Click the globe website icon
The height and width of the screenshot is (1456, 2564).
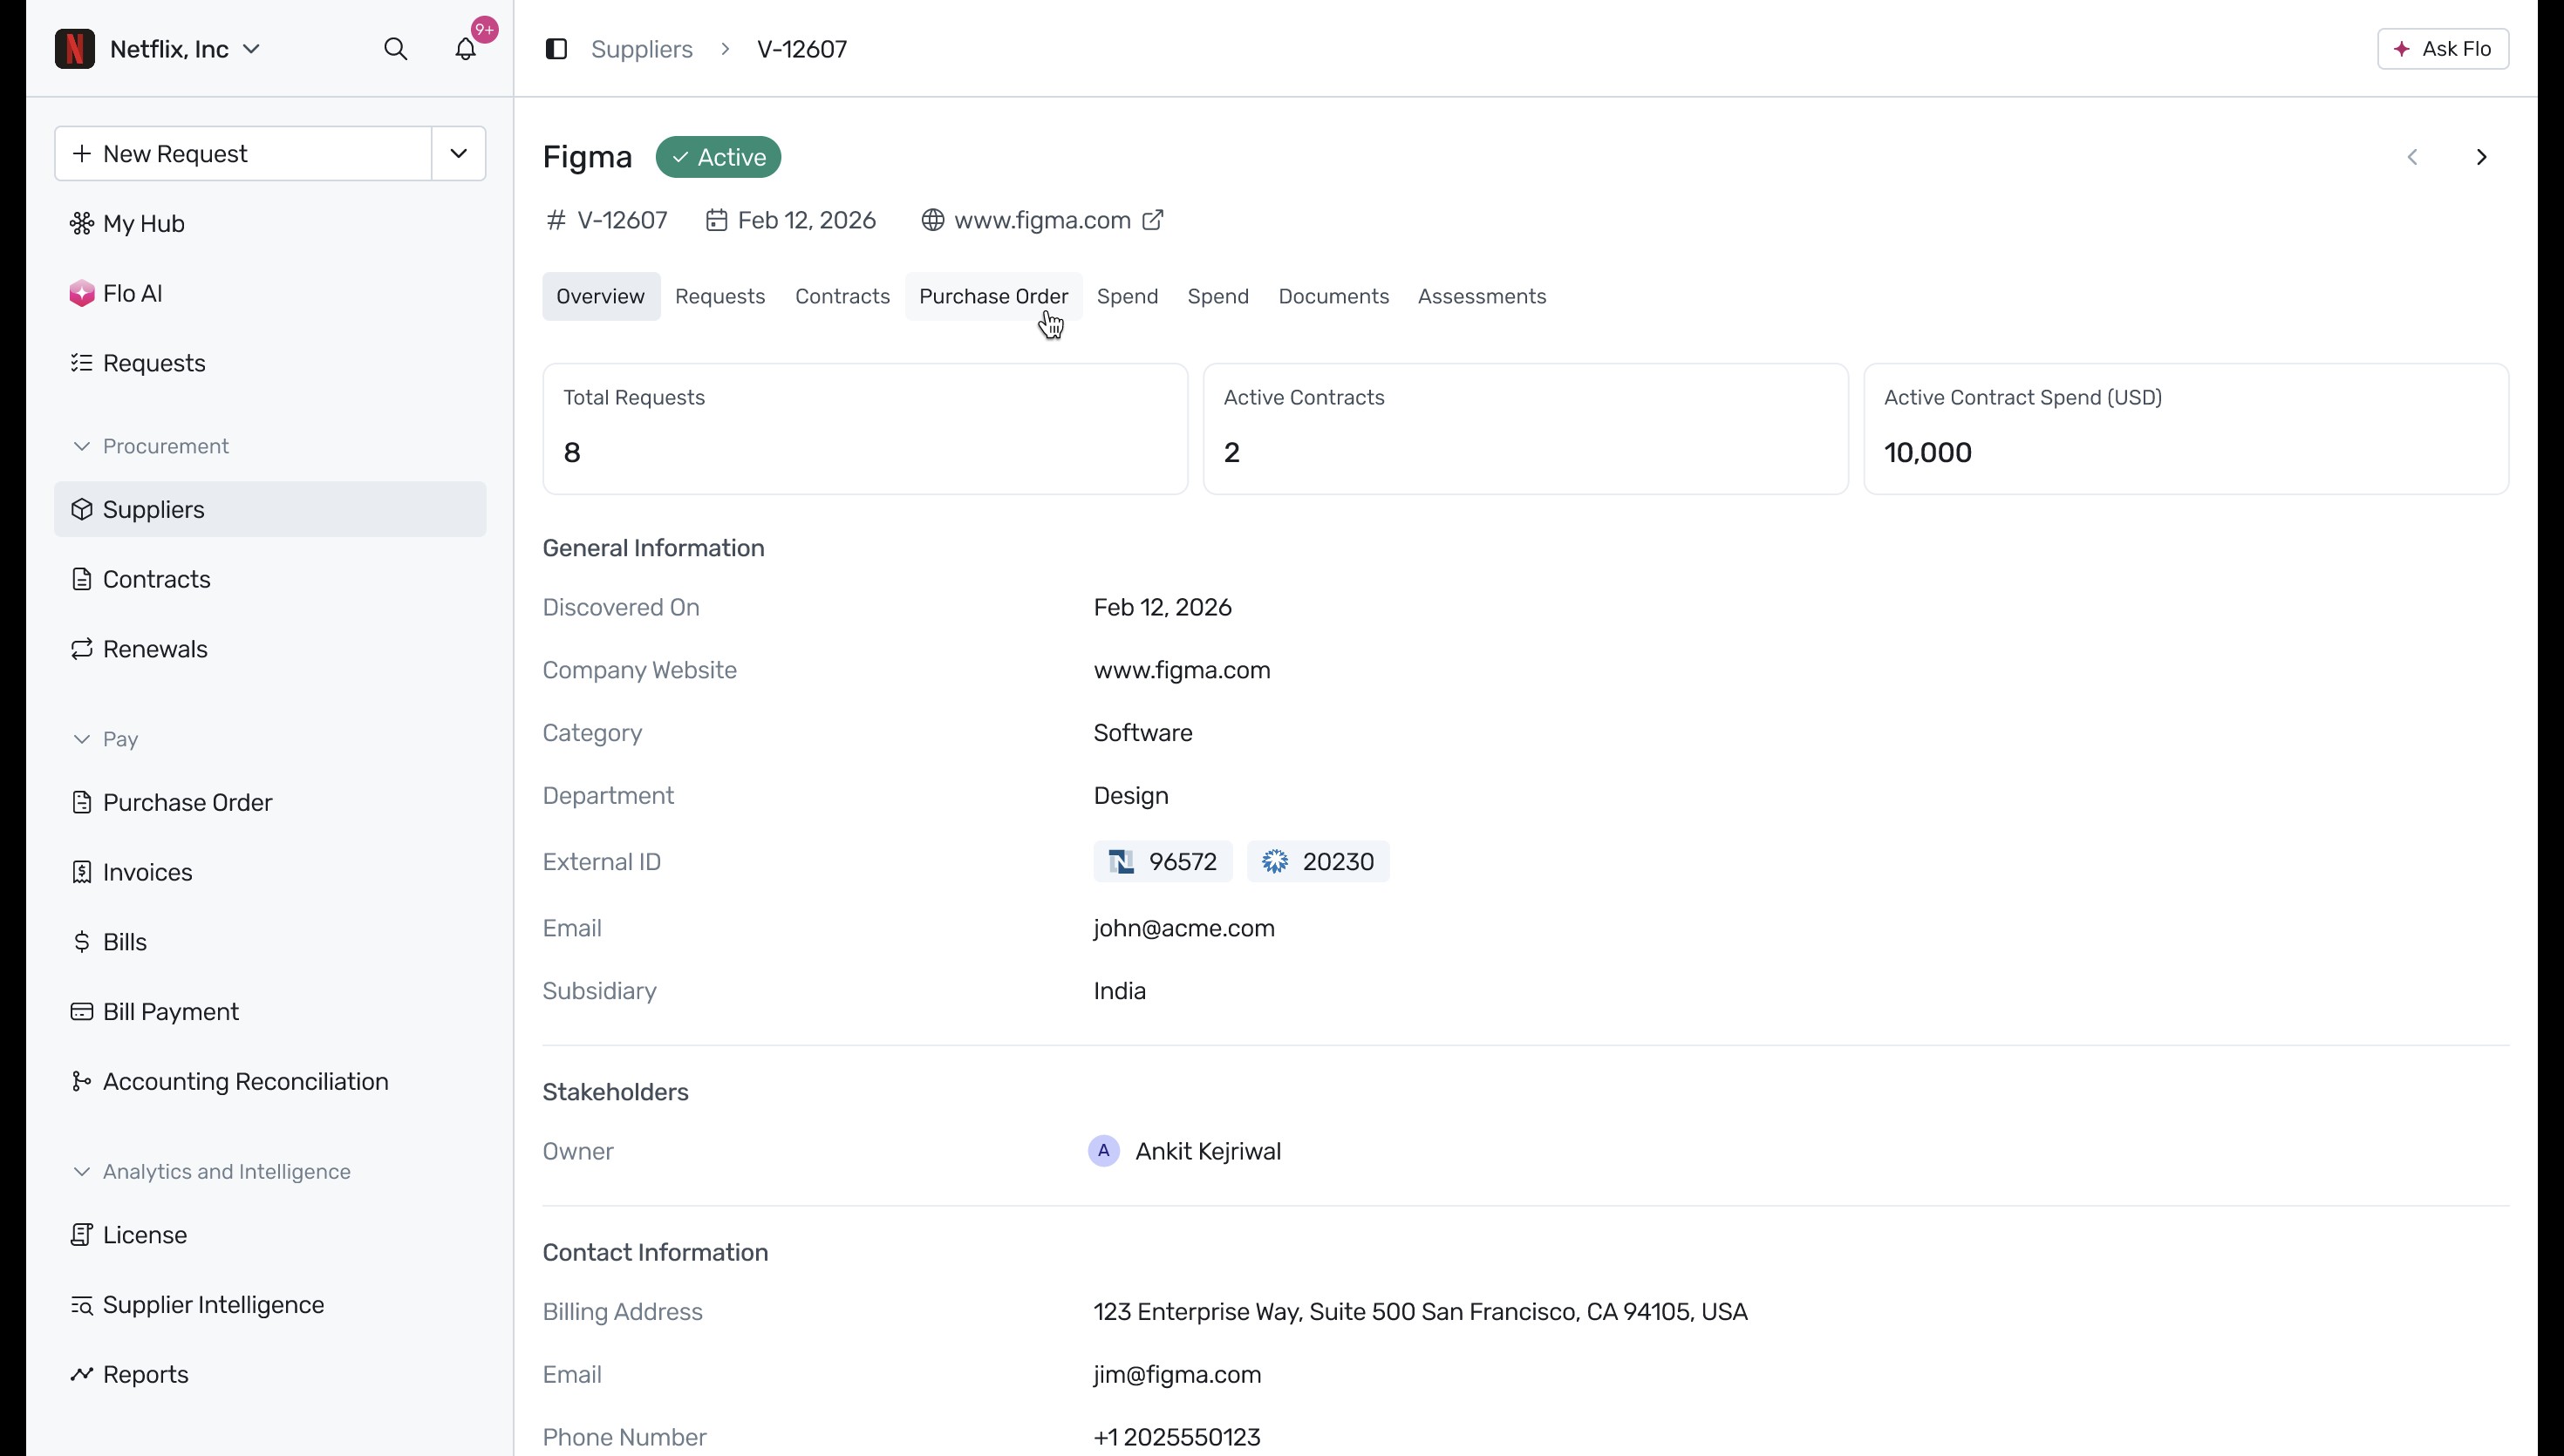(932, 220)
